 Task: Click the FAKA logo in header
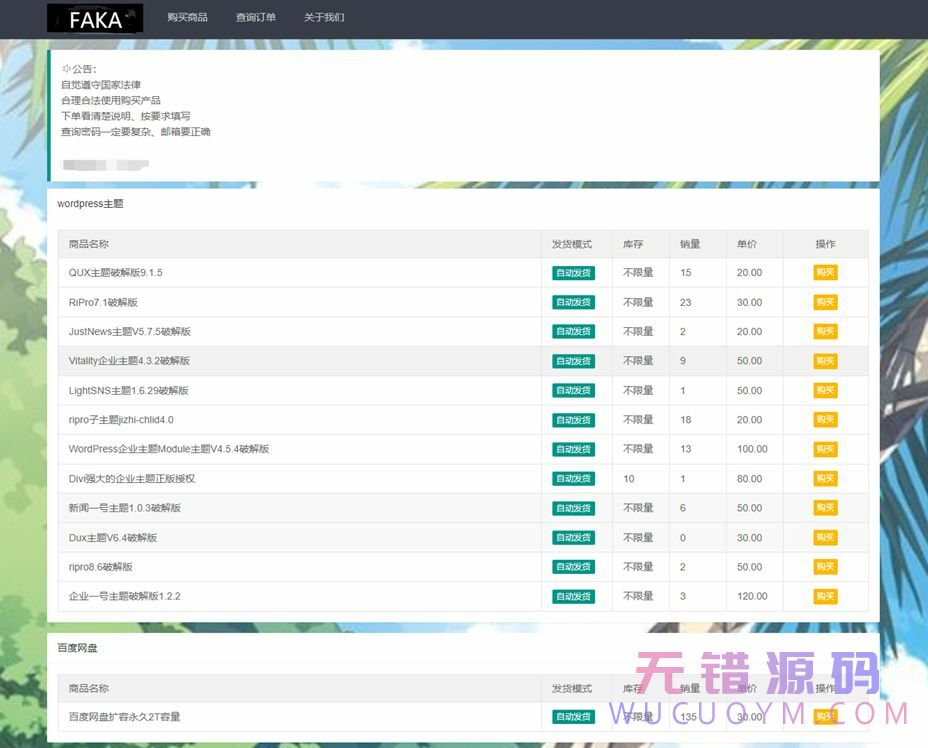click(x=95, y=19)
